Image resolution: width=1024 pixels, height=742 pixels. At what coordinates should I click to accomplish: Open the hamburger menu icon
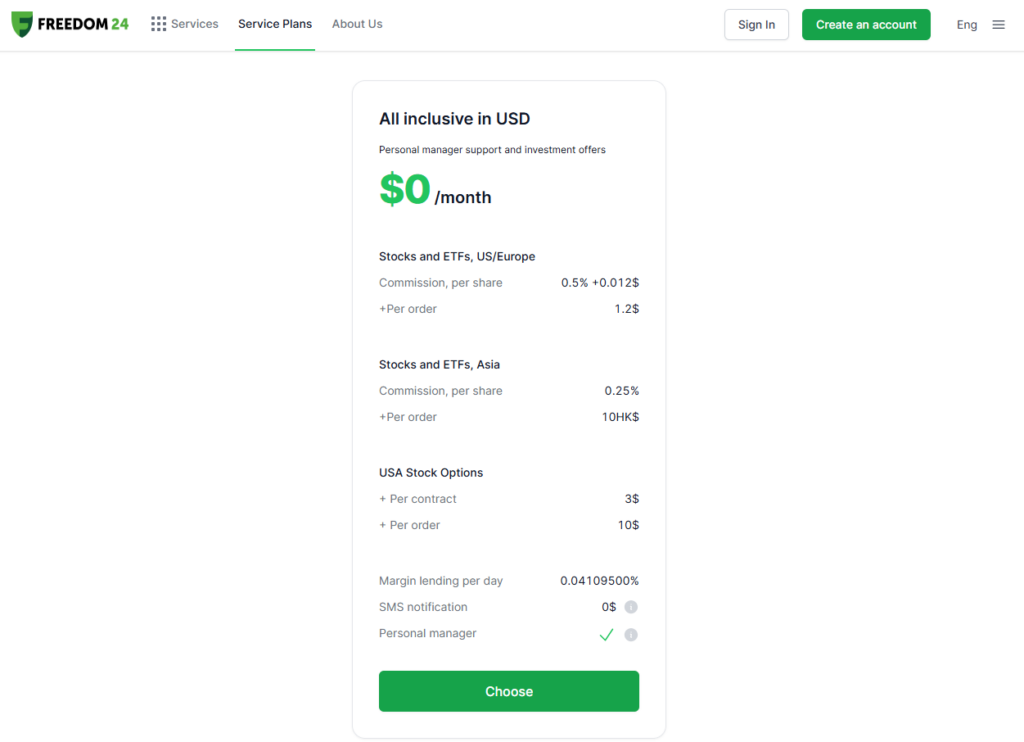(x=998, y=24)
